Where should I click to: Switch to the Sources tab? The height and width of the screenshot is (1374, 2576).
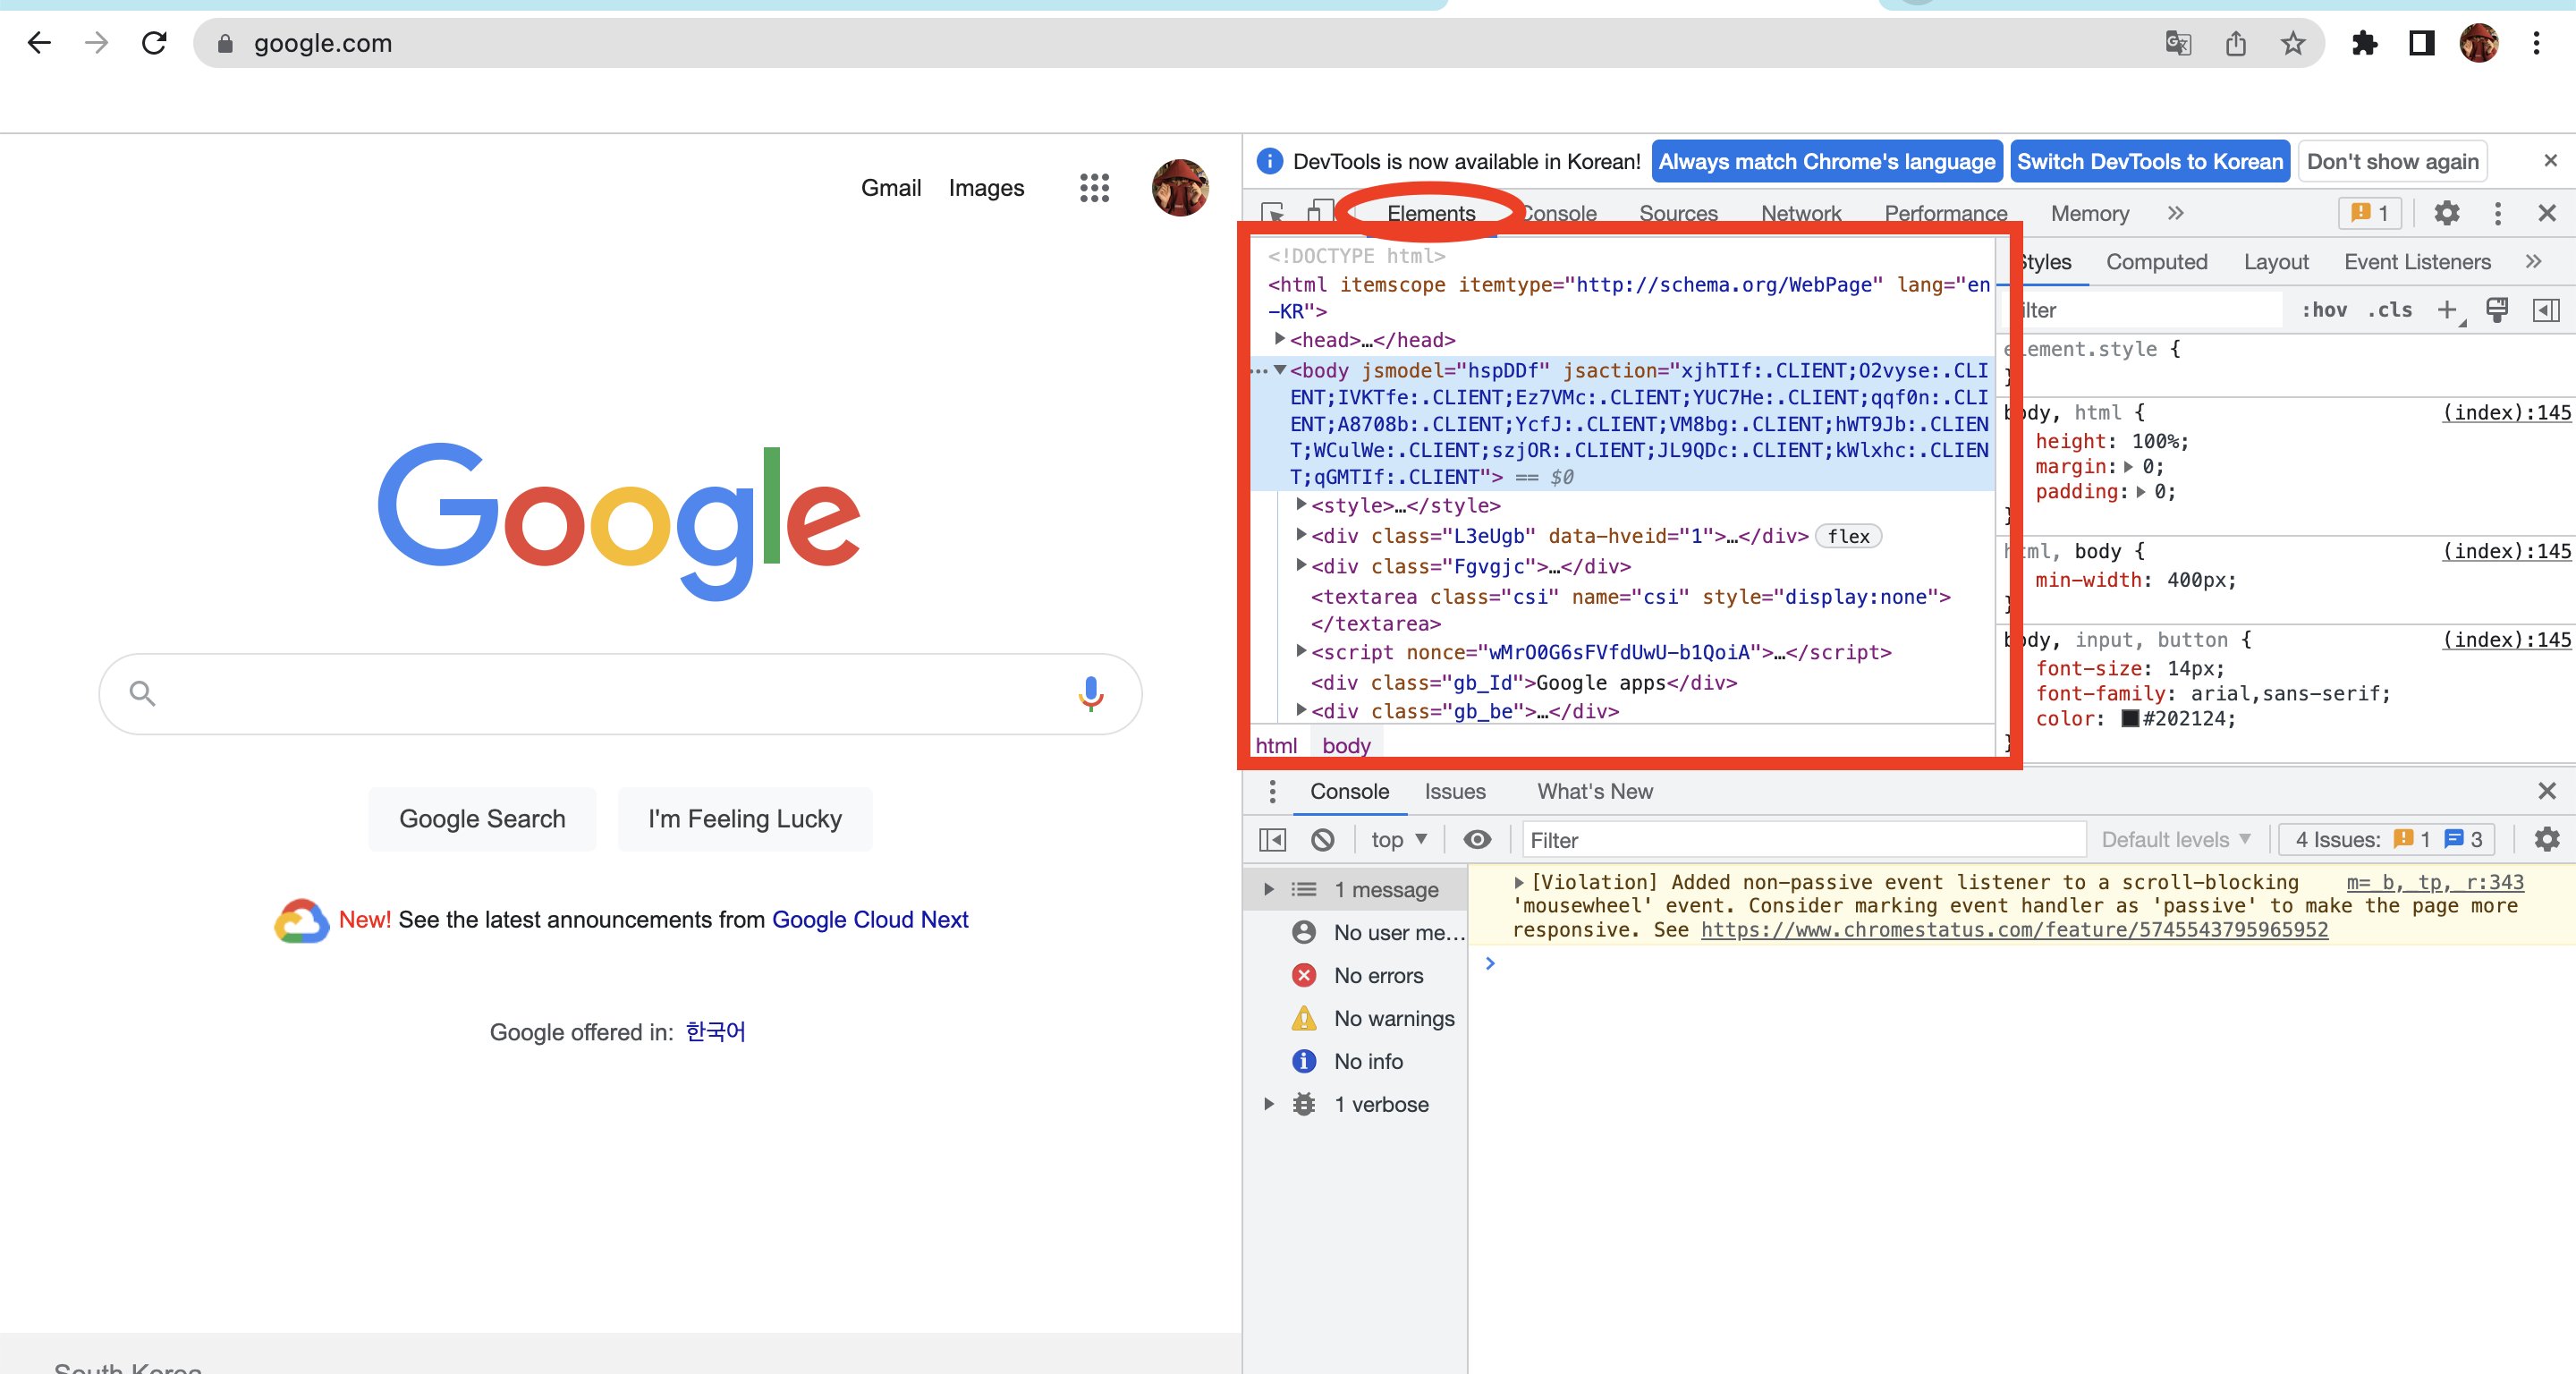click(x=1677, y=213)
